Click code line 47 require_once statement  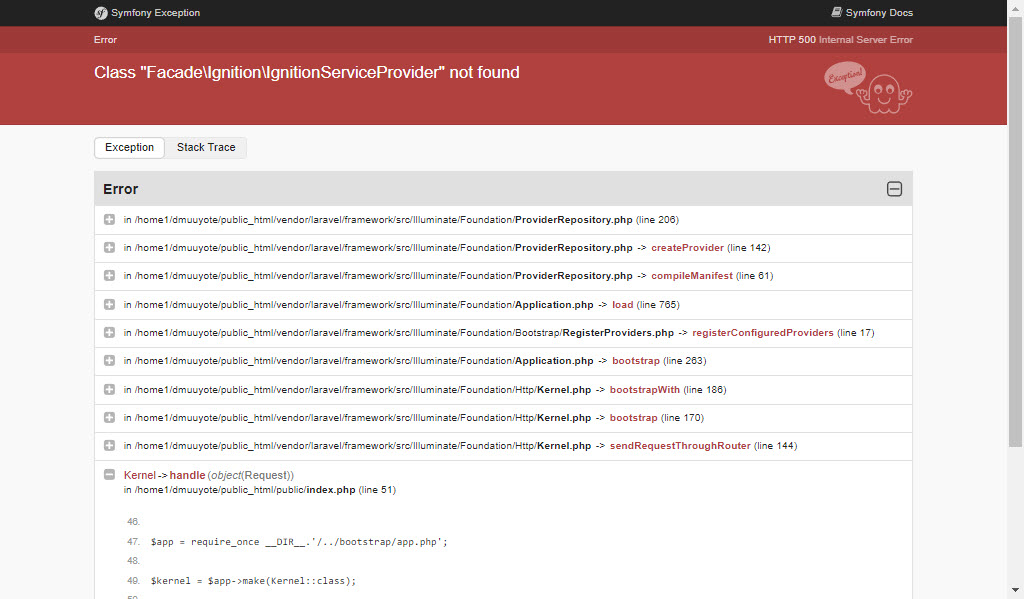click(x=299, y=542)
